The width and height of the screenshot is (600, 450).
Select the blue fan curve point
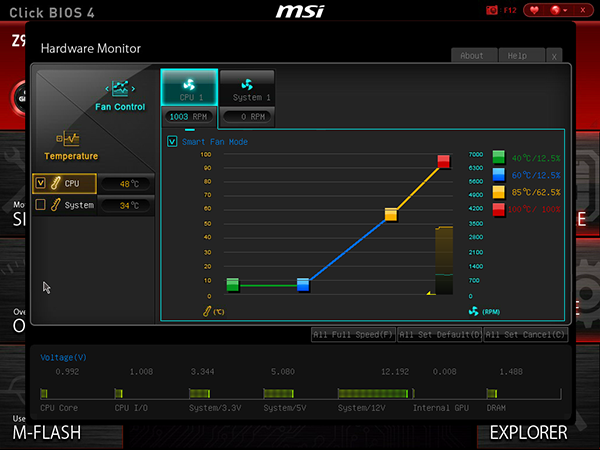tap(303, 285)
